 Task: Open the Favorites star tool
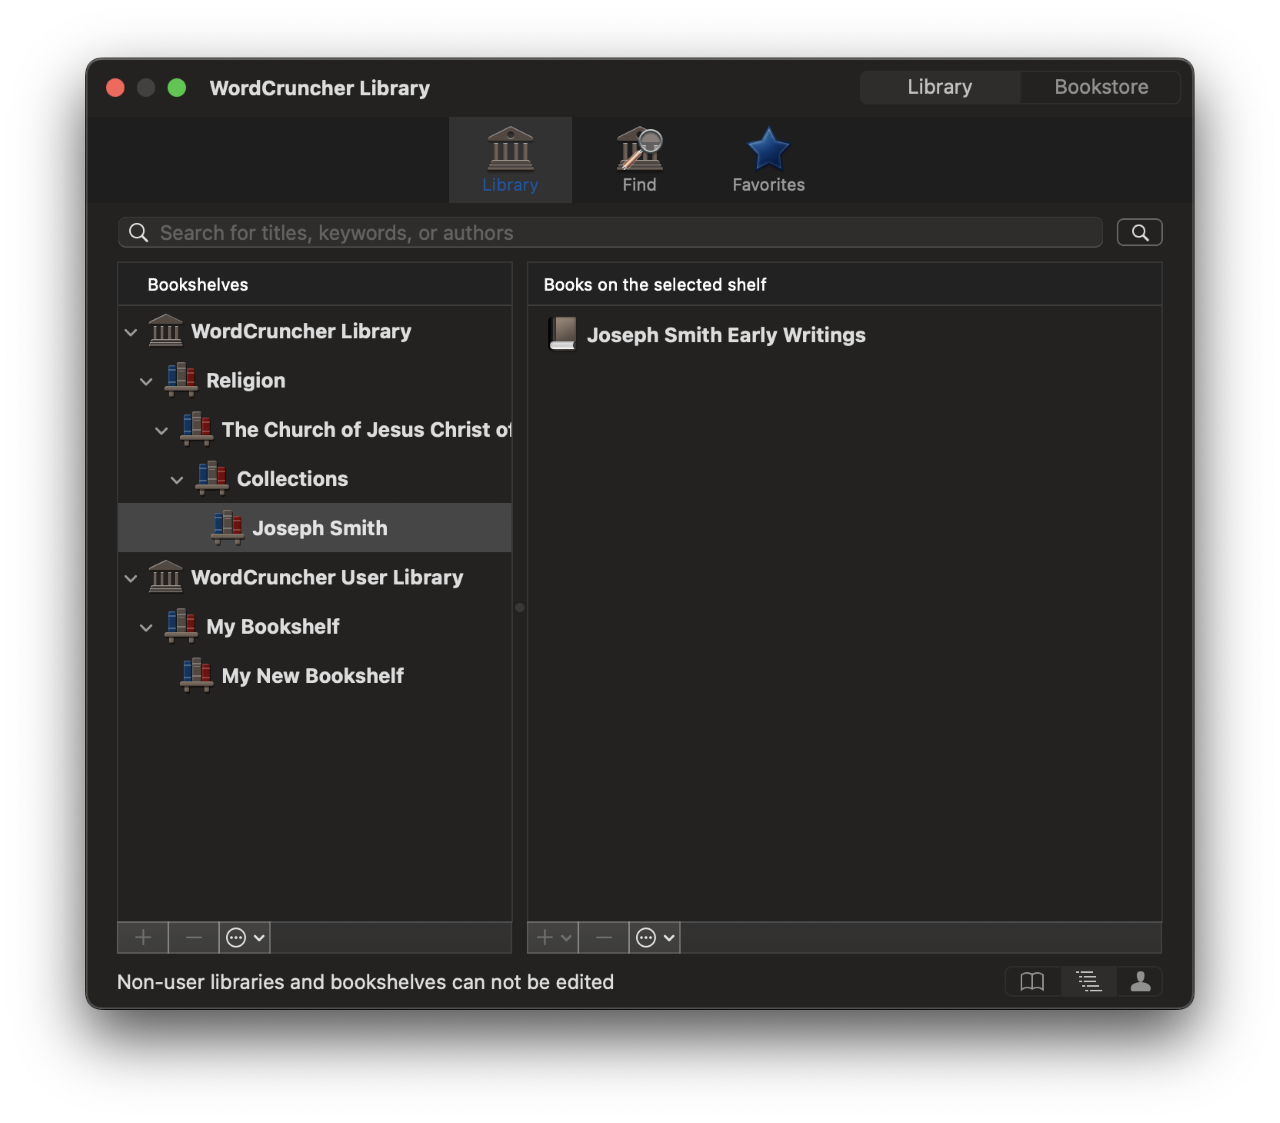tap(768, 160)
